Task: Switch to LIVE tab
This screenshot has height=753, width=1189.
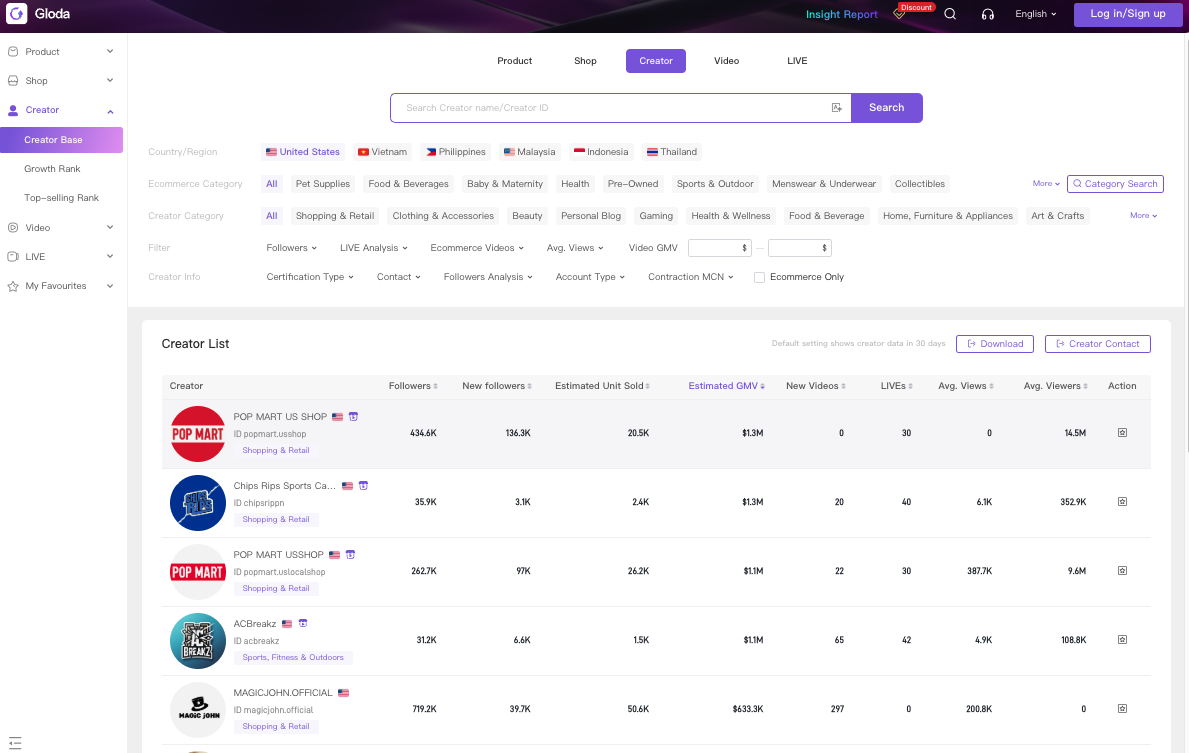Action: click(x=797, y=61)
